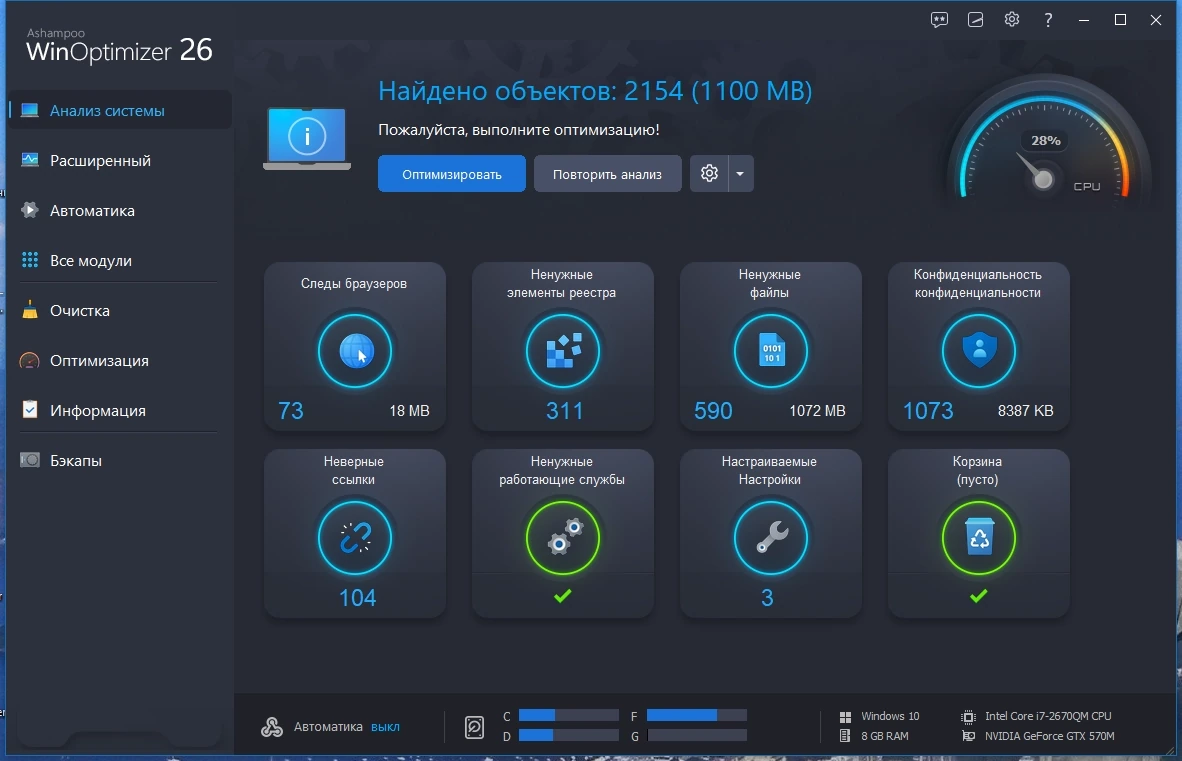
Task: Click the CPU chip icon beside Intel Core
Action: point(969,717)
